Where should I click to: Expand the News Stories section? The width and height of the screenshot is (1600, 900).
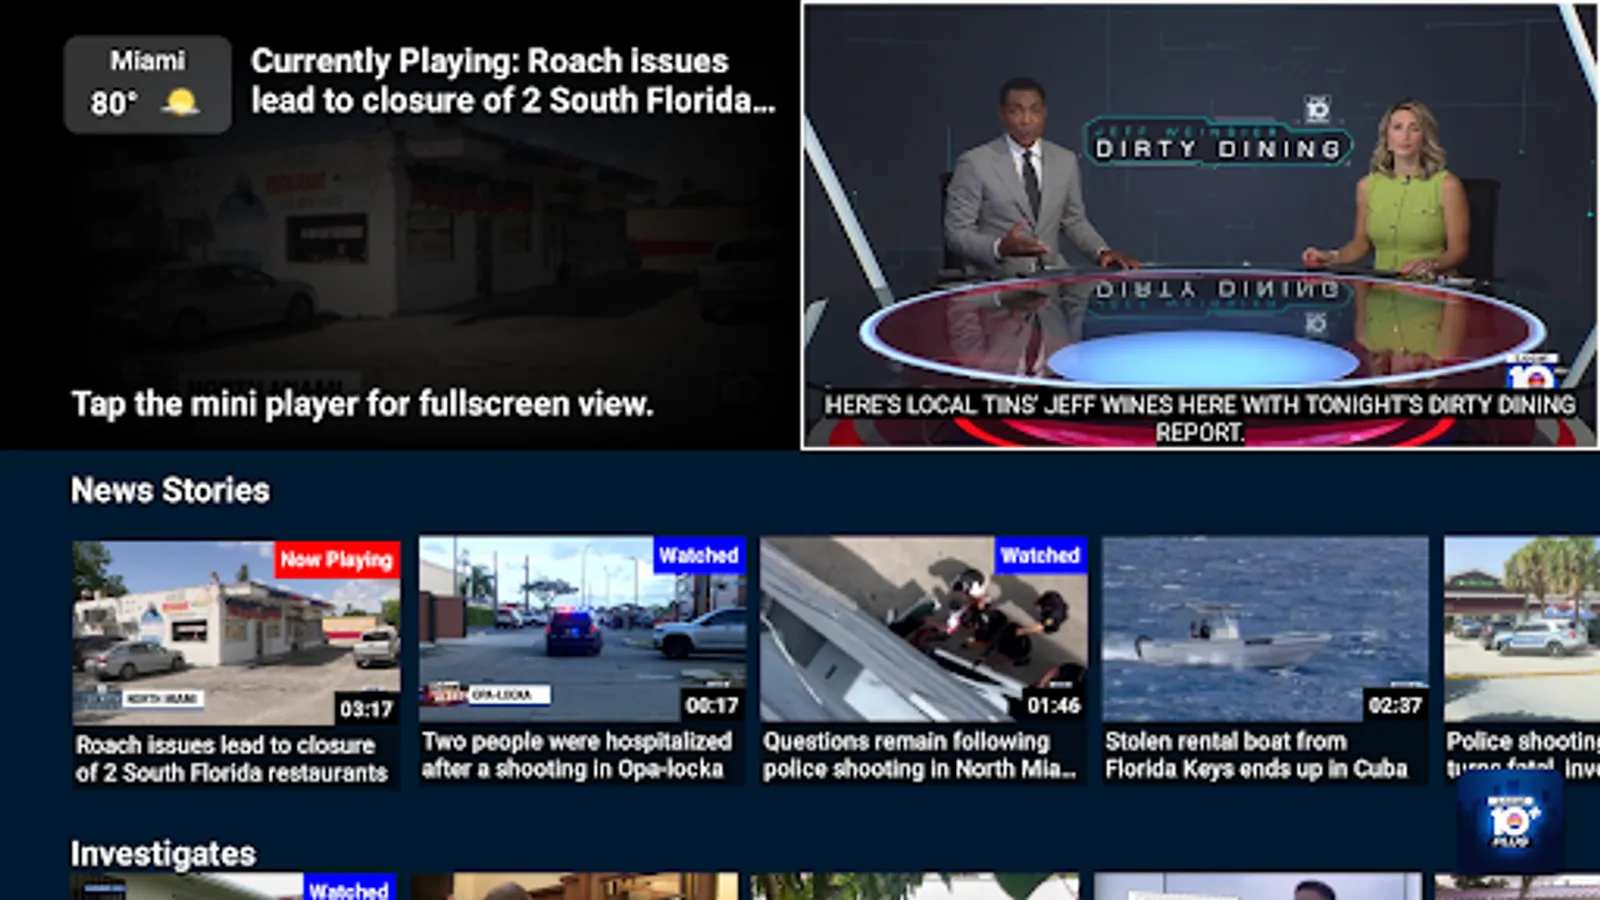170,491
